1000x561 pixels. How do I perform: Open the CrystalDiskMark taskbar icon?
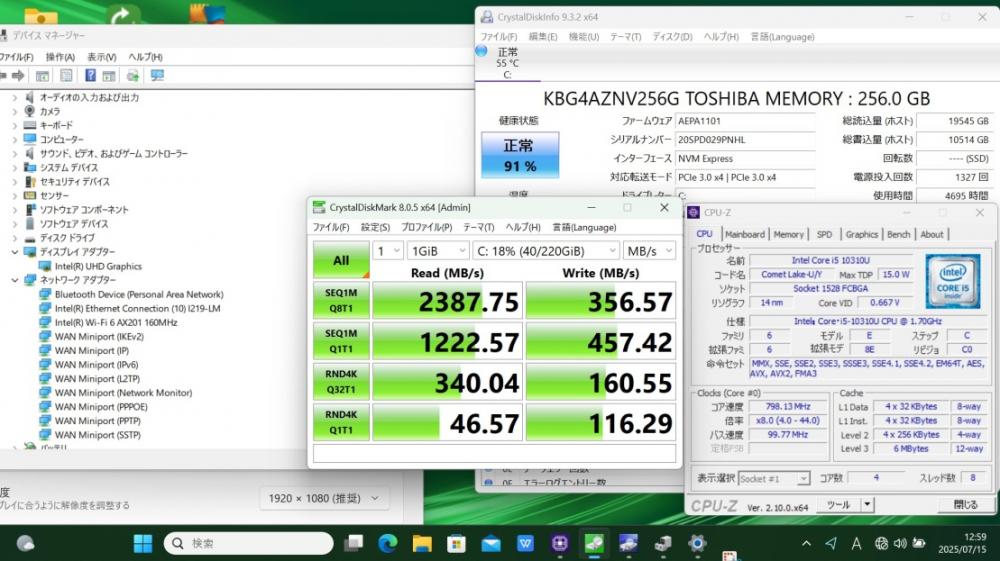pyautogui.click(x=594, y=543)
